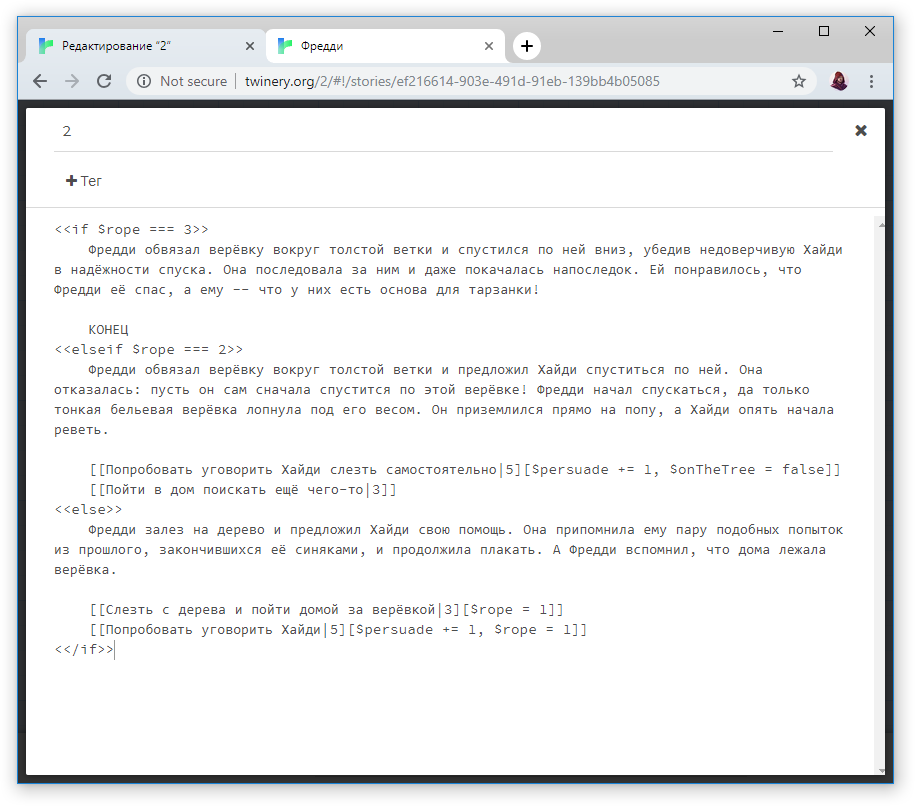Screen dimensions: 915x806
Task: Close the "Фредди" browser tab
Action: [489, 46]
